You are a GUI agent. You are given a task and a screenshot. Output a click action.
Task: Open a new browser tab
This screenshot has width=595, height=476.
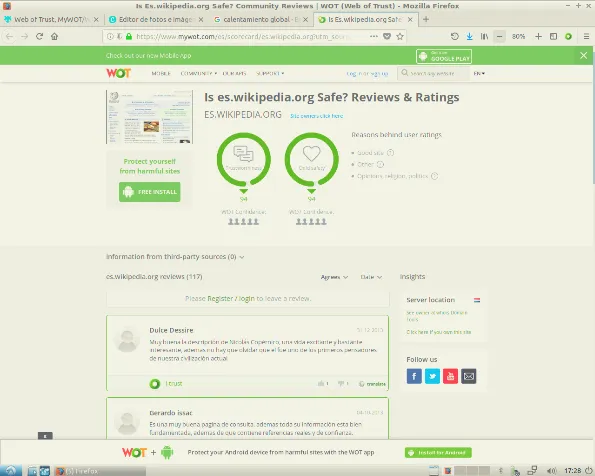click(426, 19)
